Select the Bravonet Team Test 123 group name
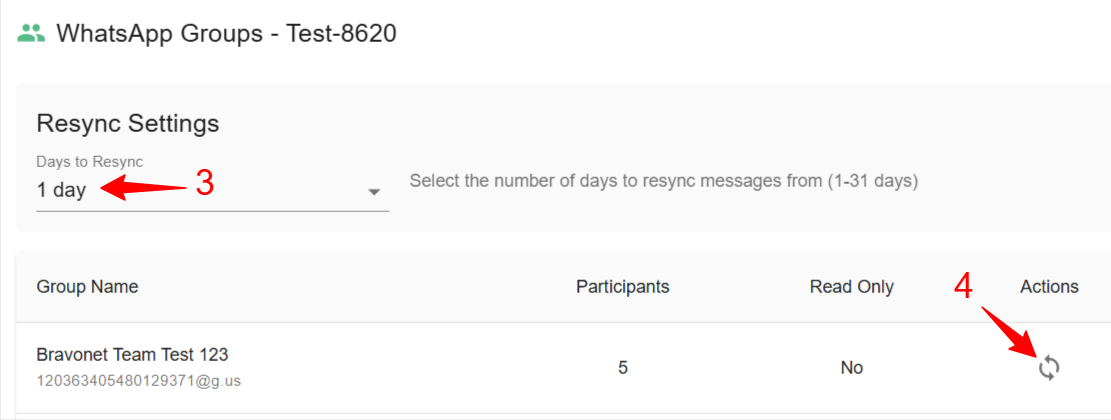This screenshot has width=1111, height=420. (132, 355)
